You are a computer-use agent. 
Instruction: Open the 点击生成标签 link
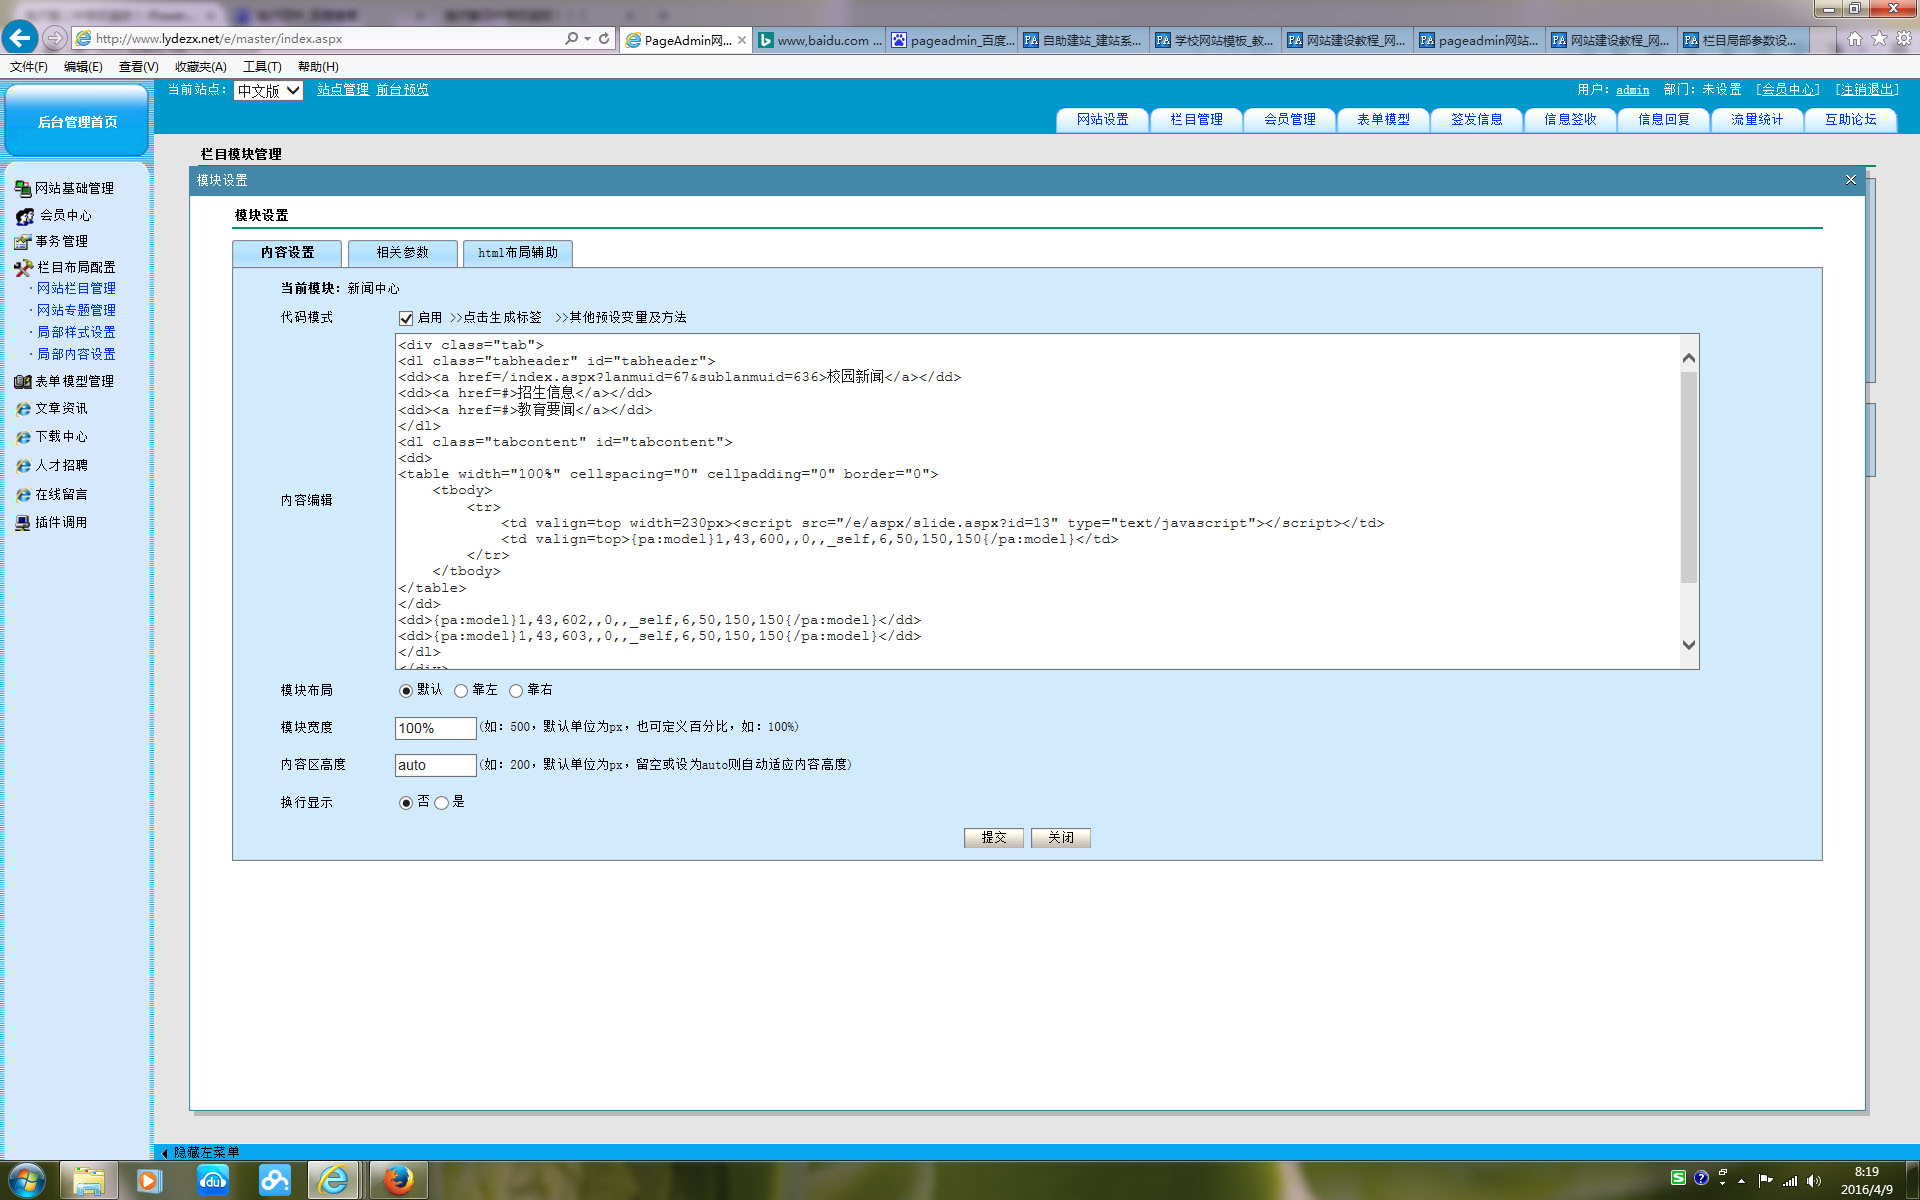pos(496,317)
